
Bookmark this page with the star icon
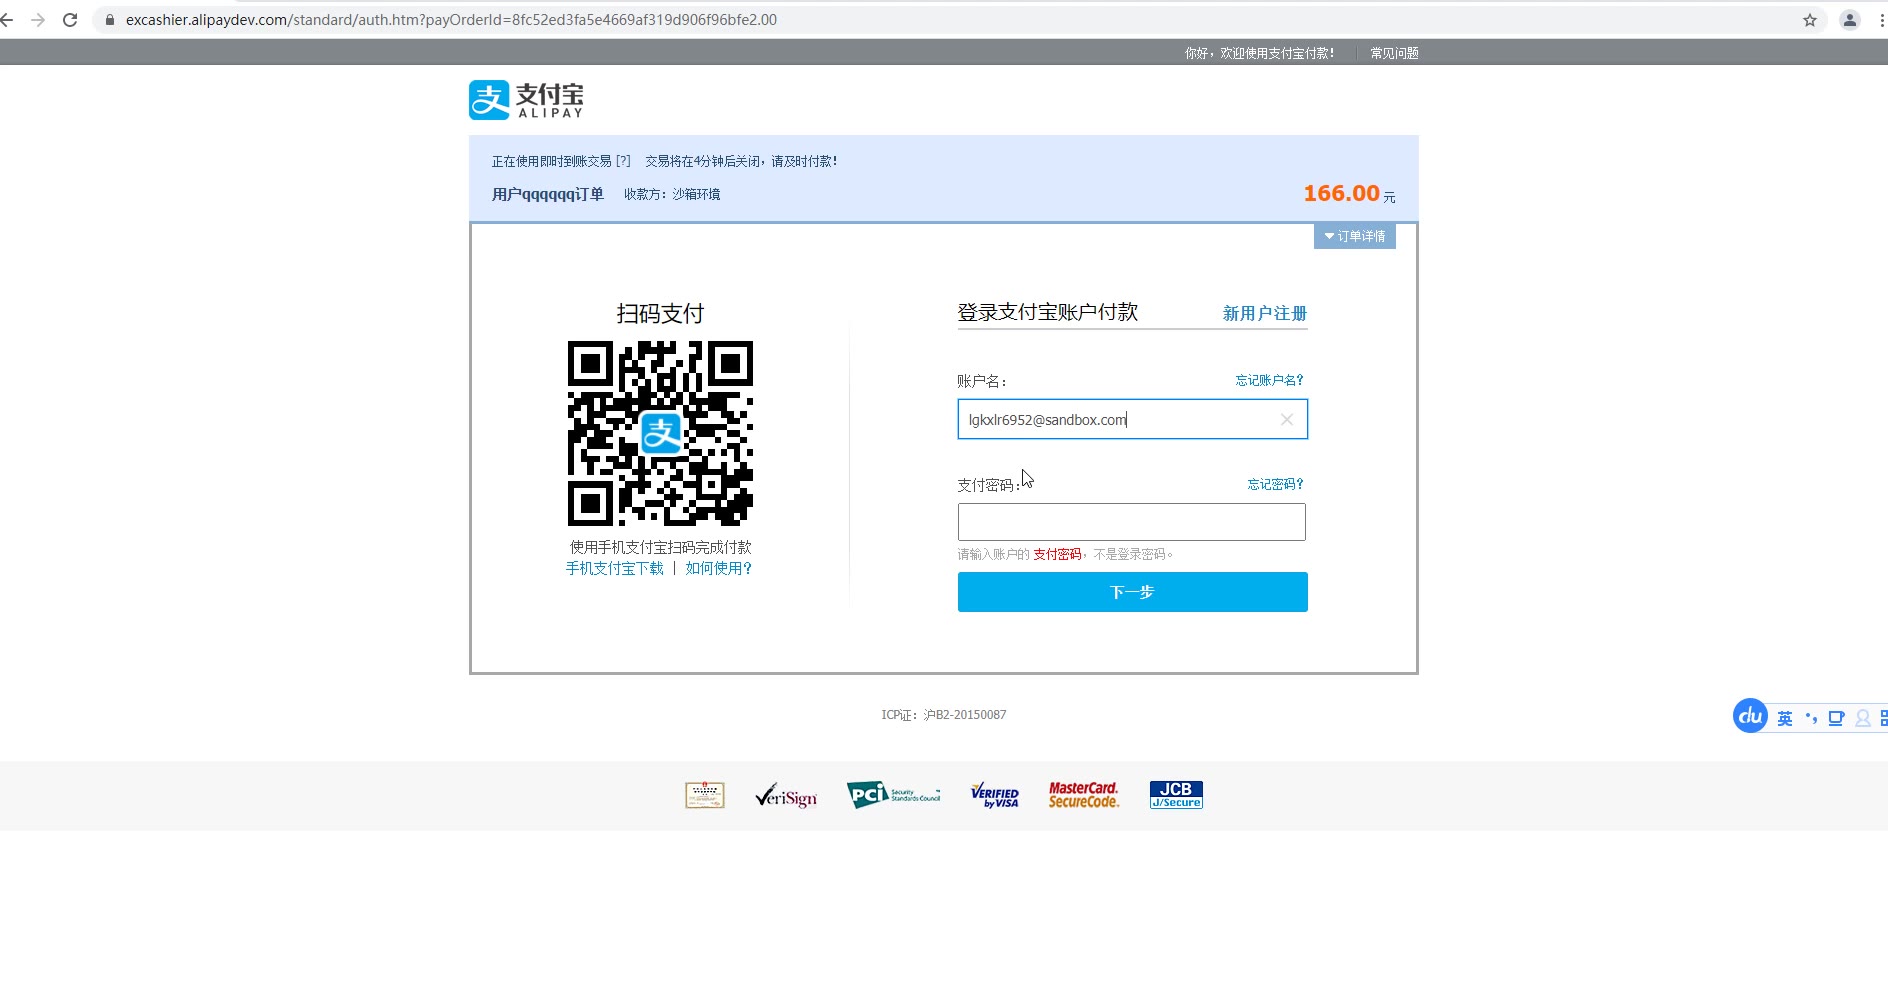pos(1810,20)
